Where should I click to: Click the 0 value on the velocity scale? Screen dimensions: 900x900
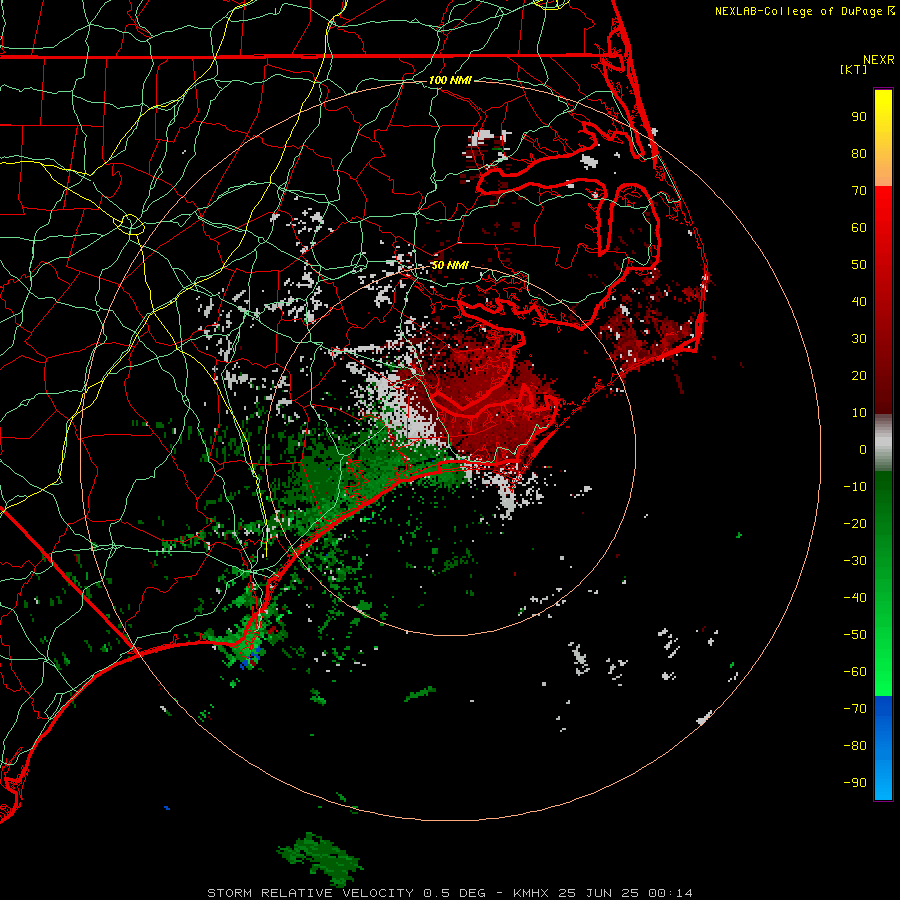(x=863, y=450)
